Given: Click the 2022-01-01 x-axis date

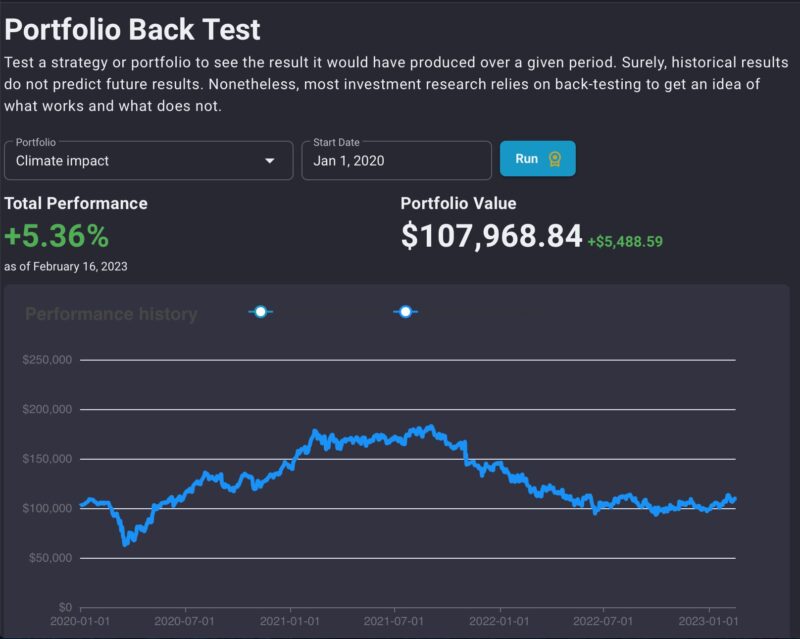Looking at the screenshot, I should [x=499, y=621].
